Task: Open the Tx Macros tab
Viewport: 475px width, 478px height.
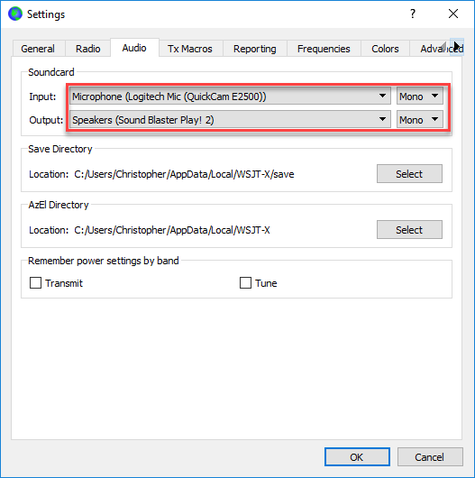Action: [x=190, y=49]
